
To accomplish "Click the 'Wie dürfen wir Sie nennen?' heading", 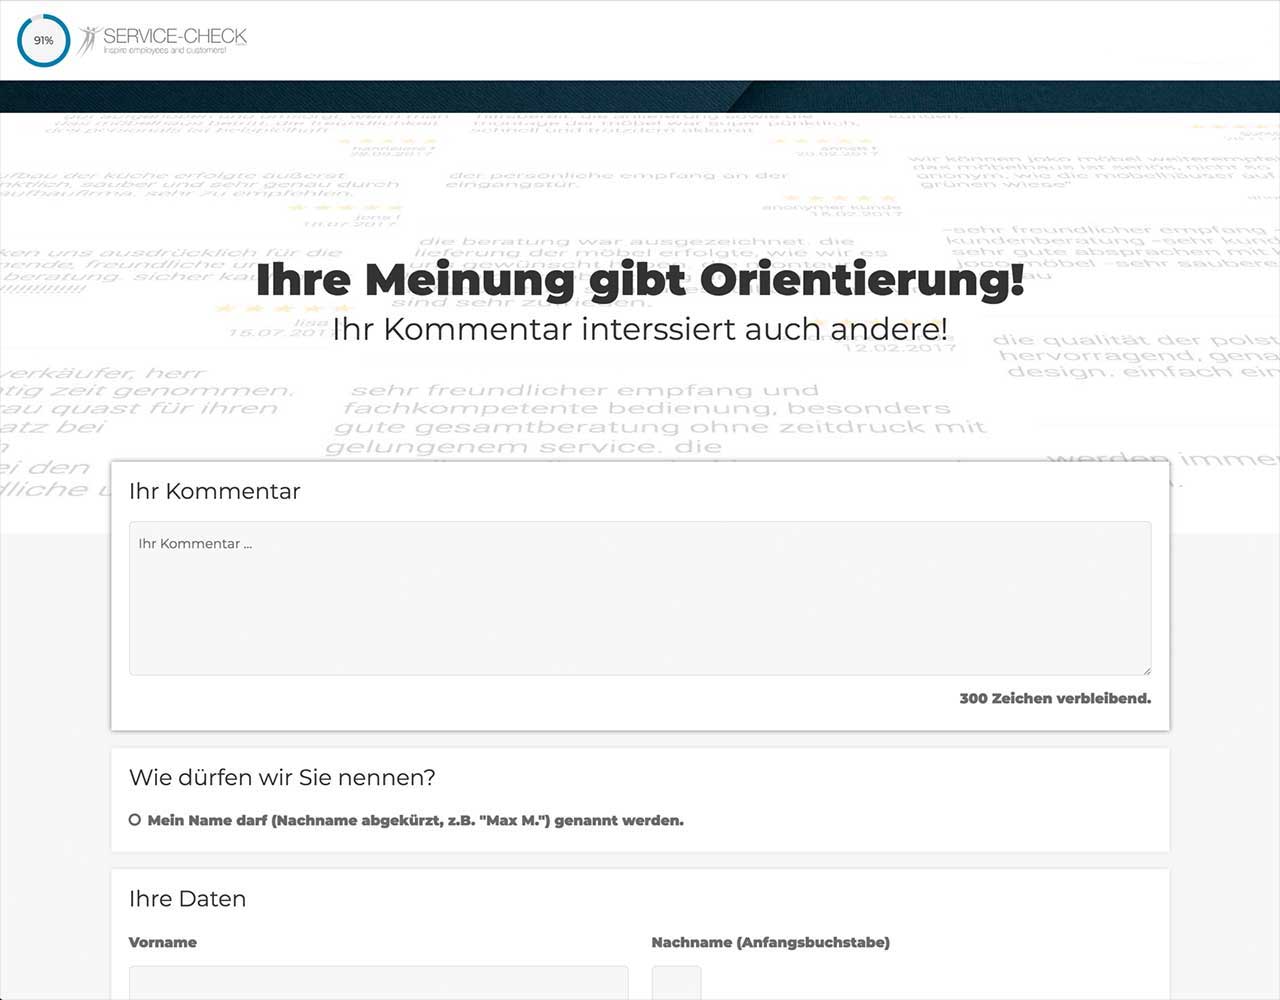I will point(282,777).
